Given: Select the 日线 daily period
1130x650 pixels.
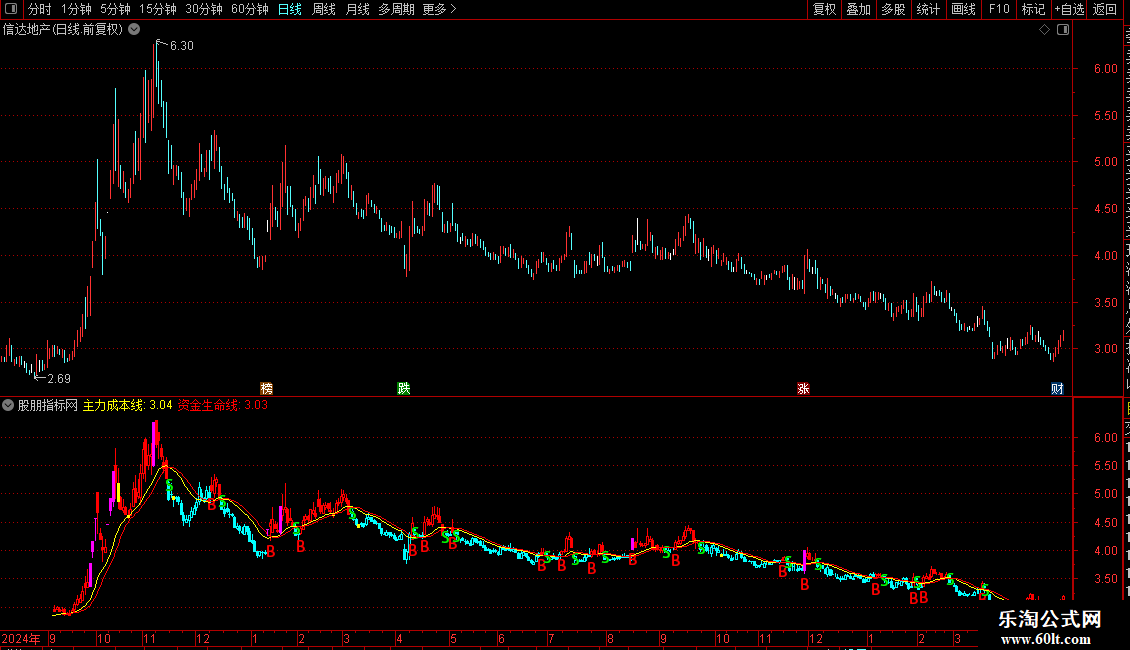Looking at the screenshot, I should pyautogui.click(x=290, y=9).
